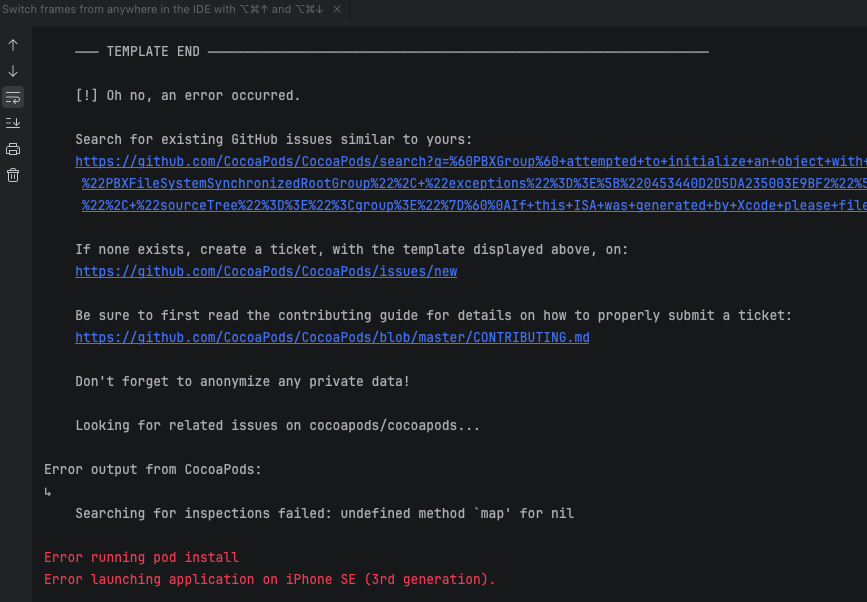Dismiss the Switch frames tip
This screenshot has height=602, width=867.
click(x=337, y=9)
